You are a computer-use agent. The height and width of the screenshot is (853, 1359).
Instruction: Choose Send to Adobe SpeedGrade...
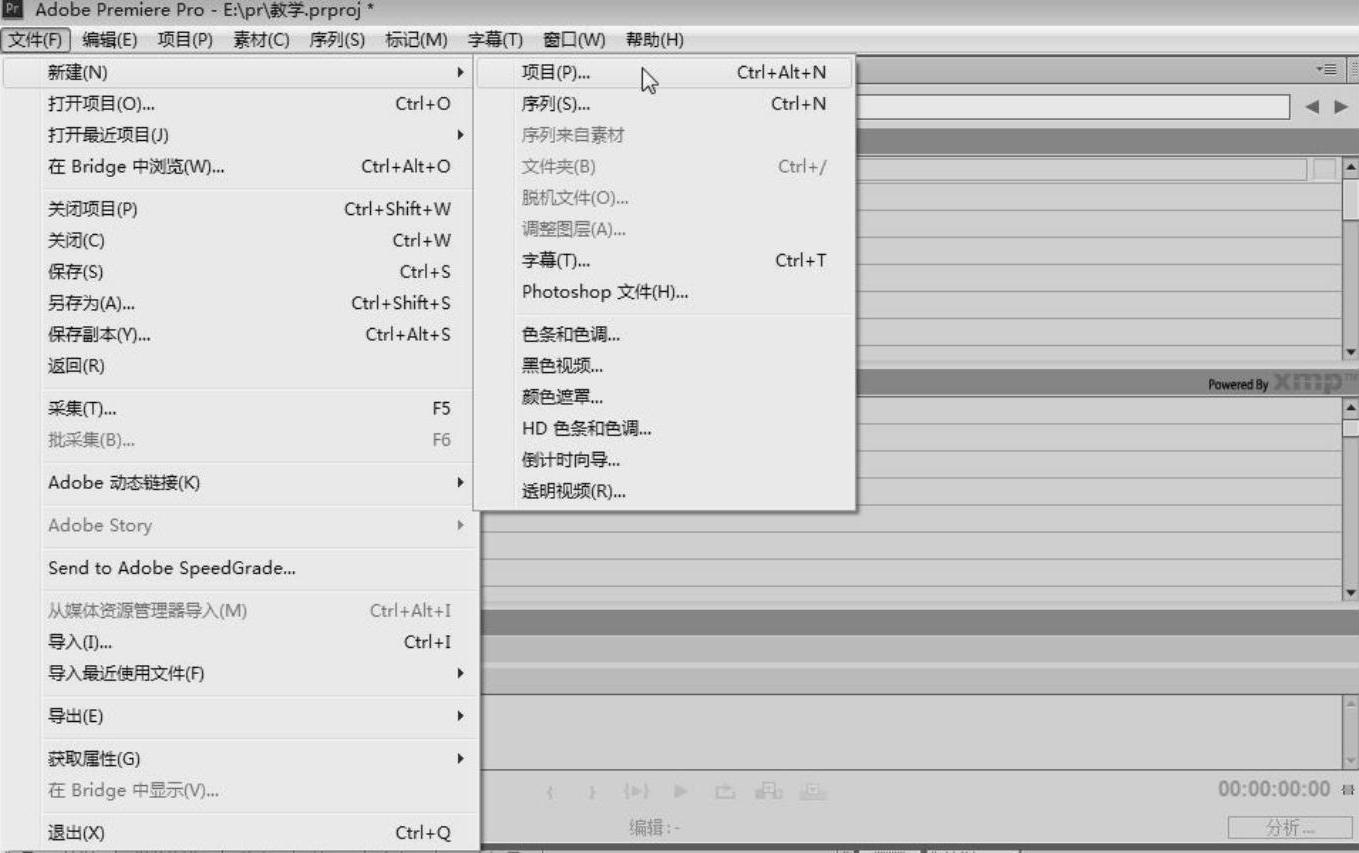point(240,569)
